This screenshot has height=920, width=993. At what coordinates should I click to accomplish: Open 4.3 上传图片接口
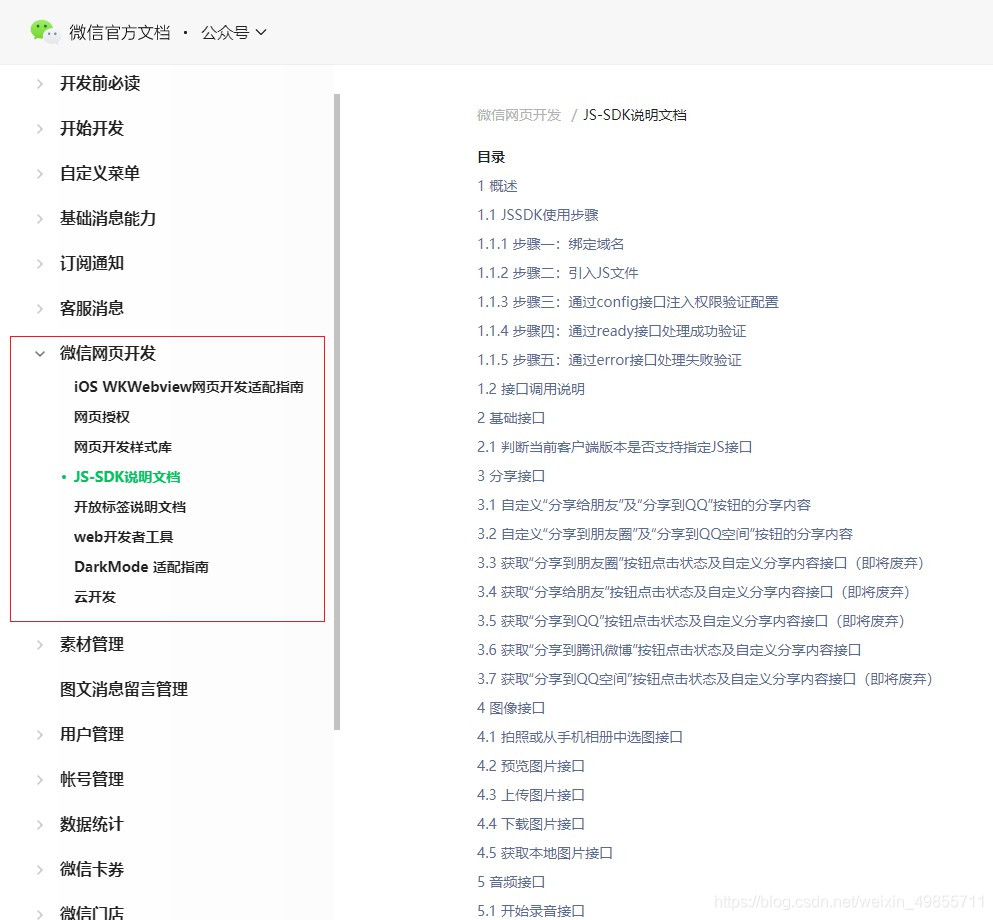point(531,795)
